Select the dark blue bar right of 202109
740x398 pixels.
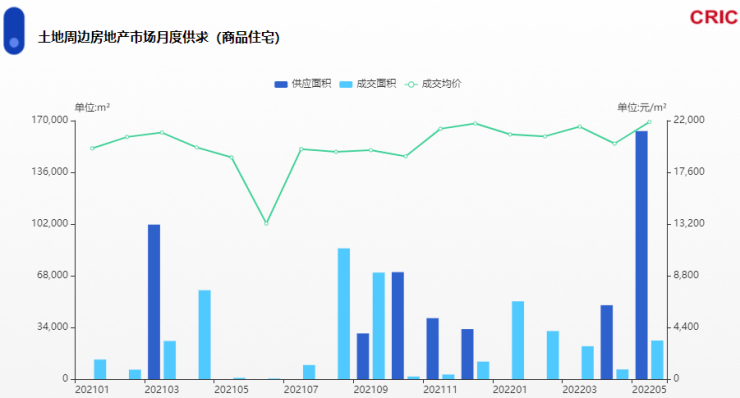pyautogui.click(x=398, y=325)
